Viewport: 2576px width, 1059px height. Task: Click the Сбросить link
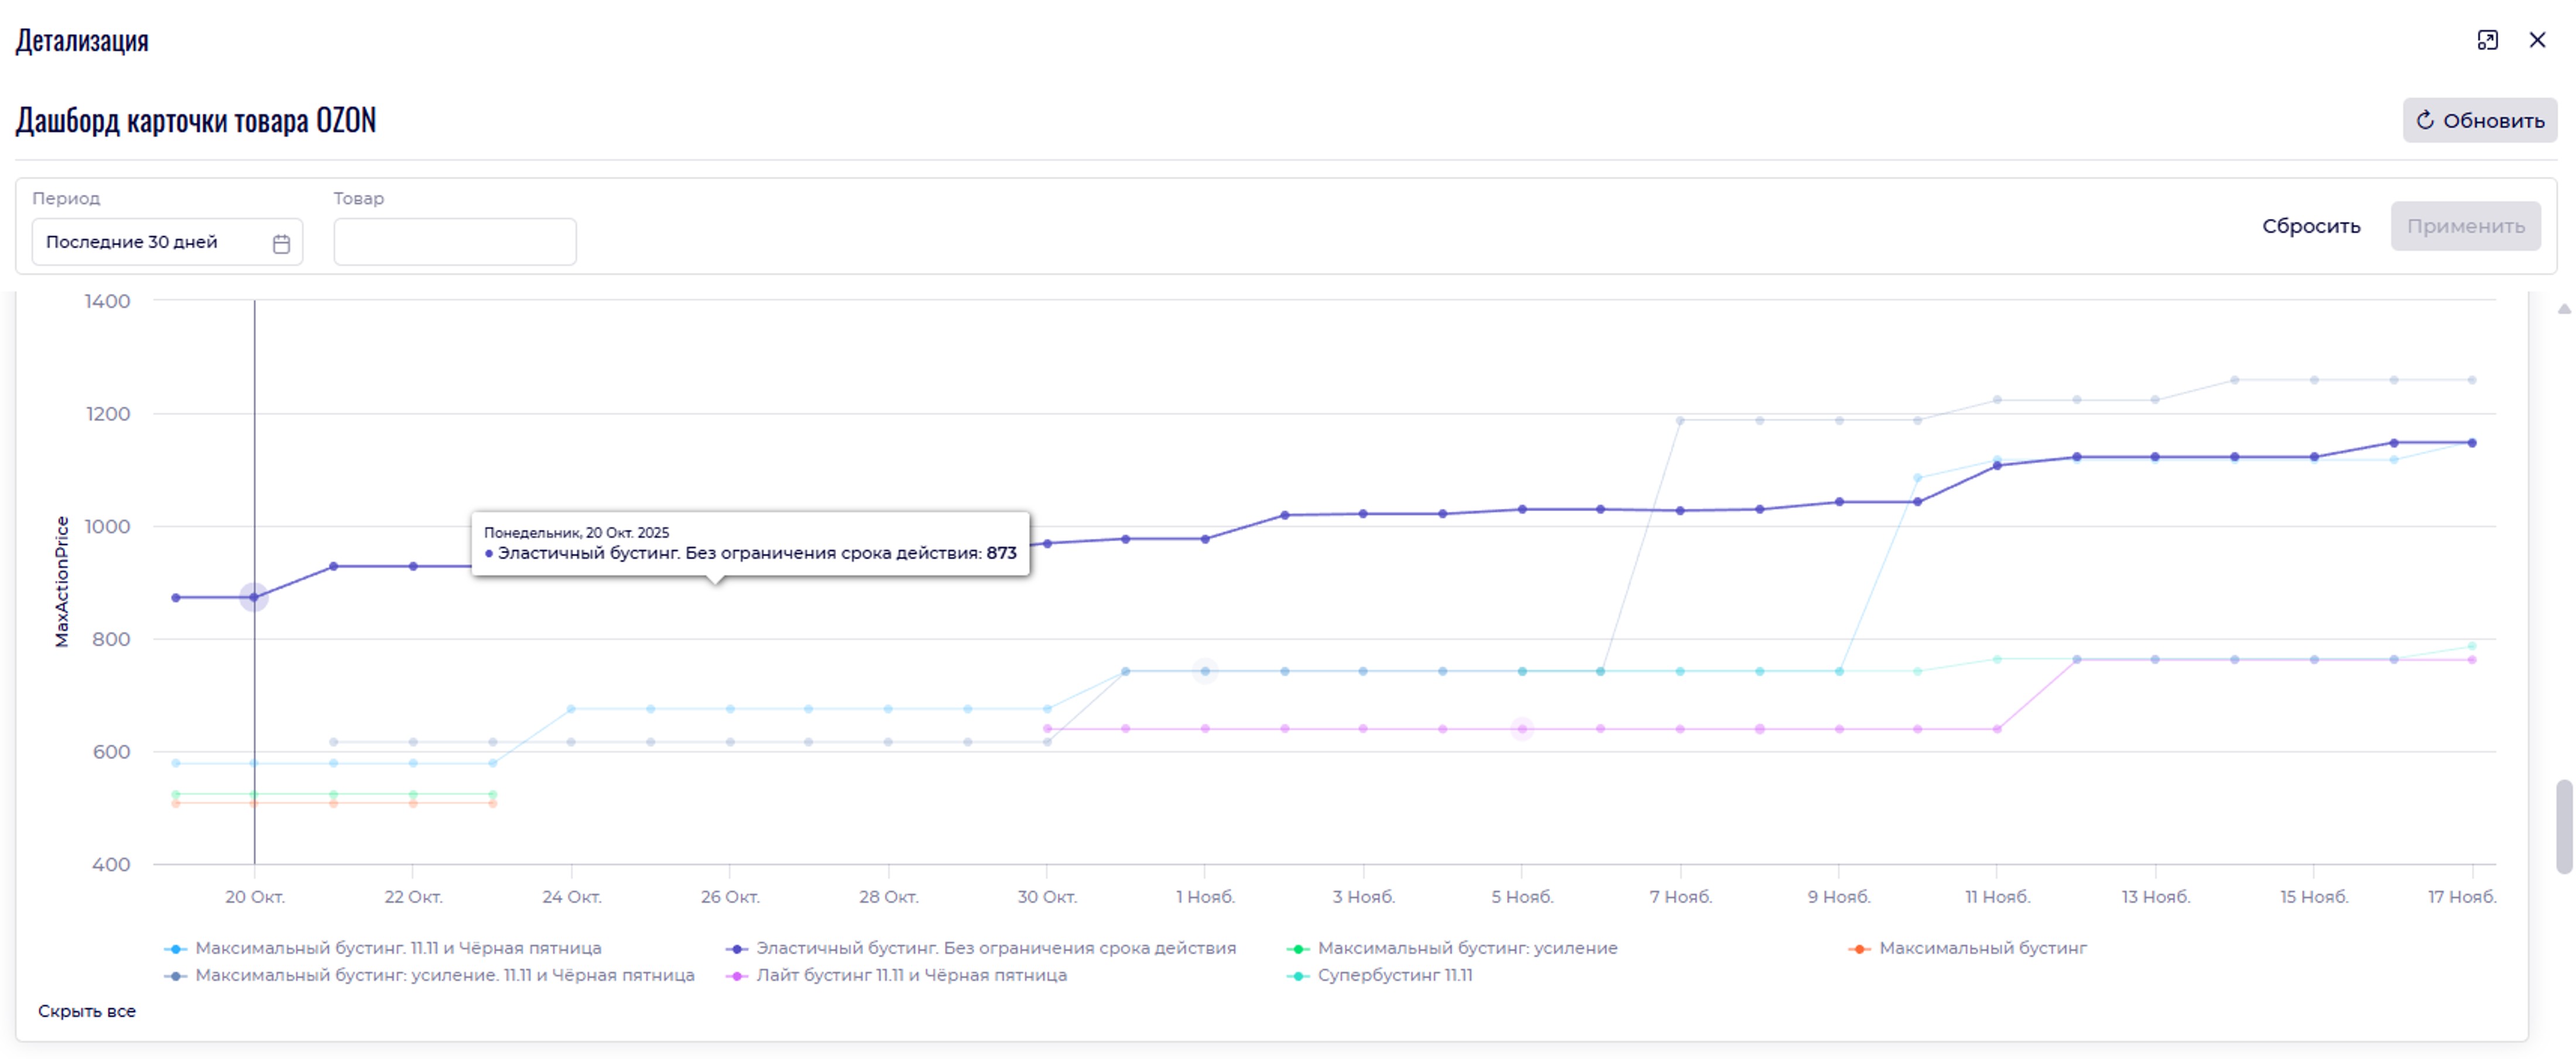coord(2310,226)
